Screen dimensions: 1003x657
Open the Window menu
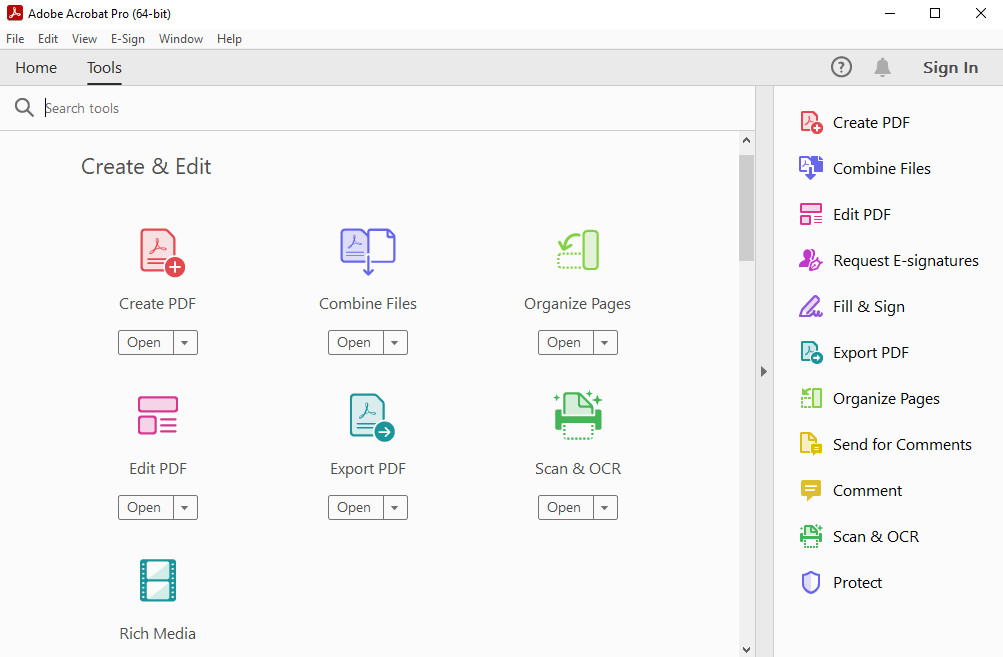[x=181, y=38]
